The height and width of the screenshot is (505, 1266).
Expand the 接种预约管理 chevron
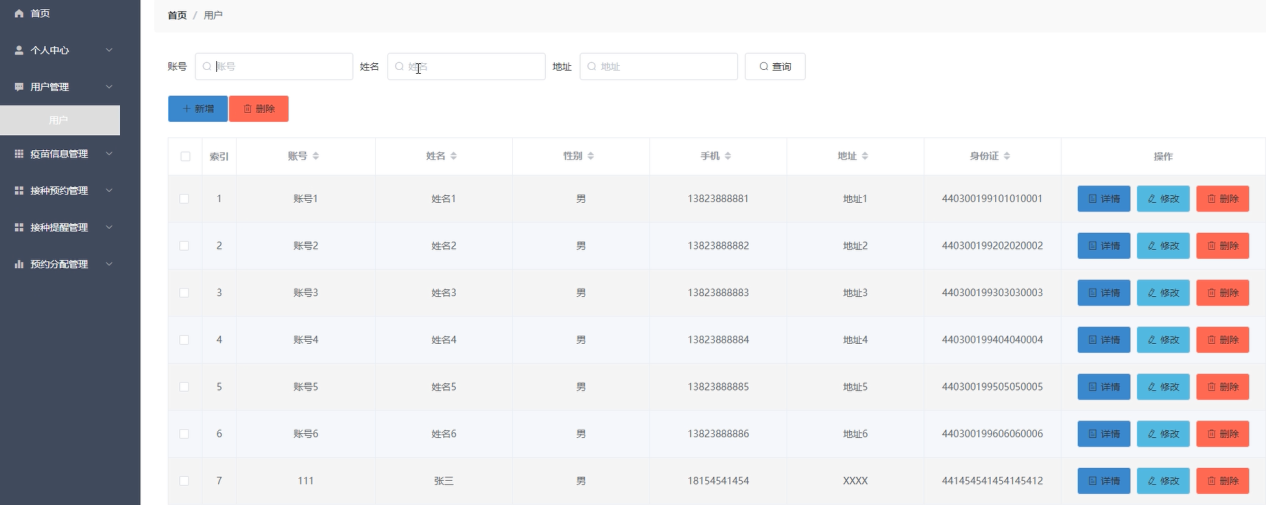coord(109,190)
